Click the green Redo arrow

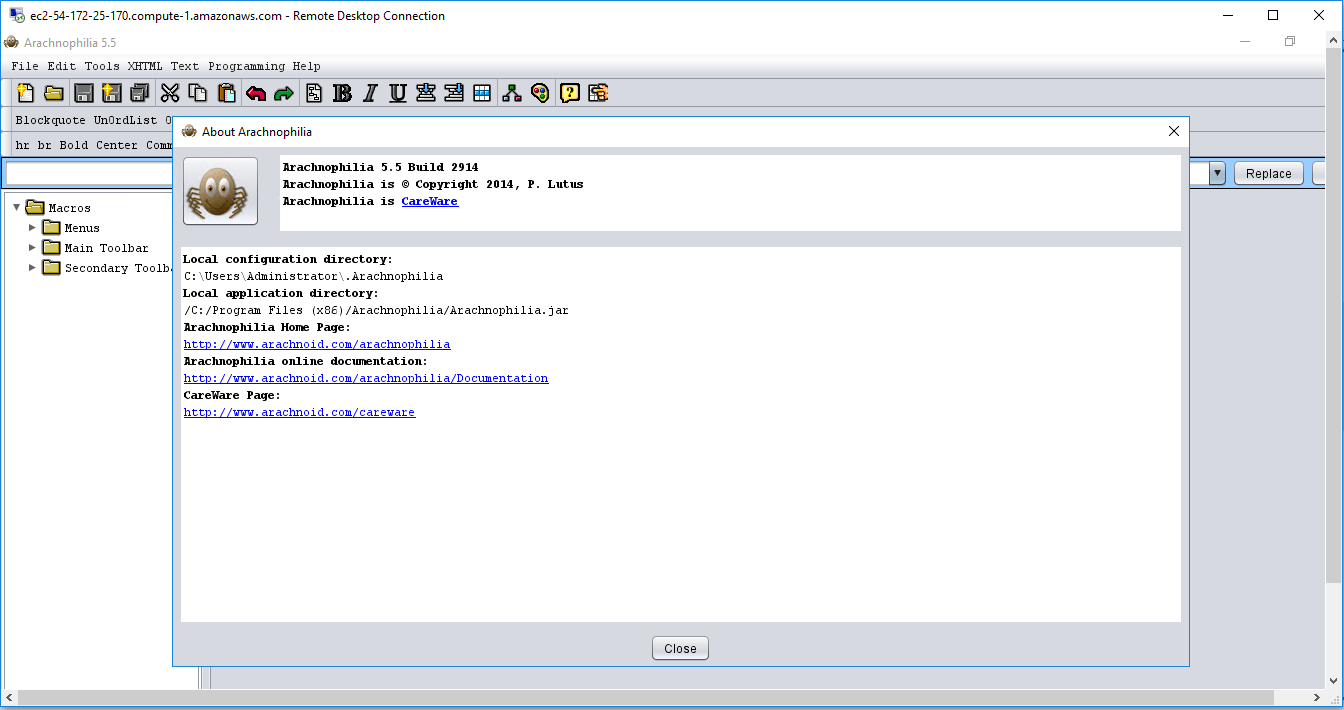pyautogui.click(x=284, y=93)
